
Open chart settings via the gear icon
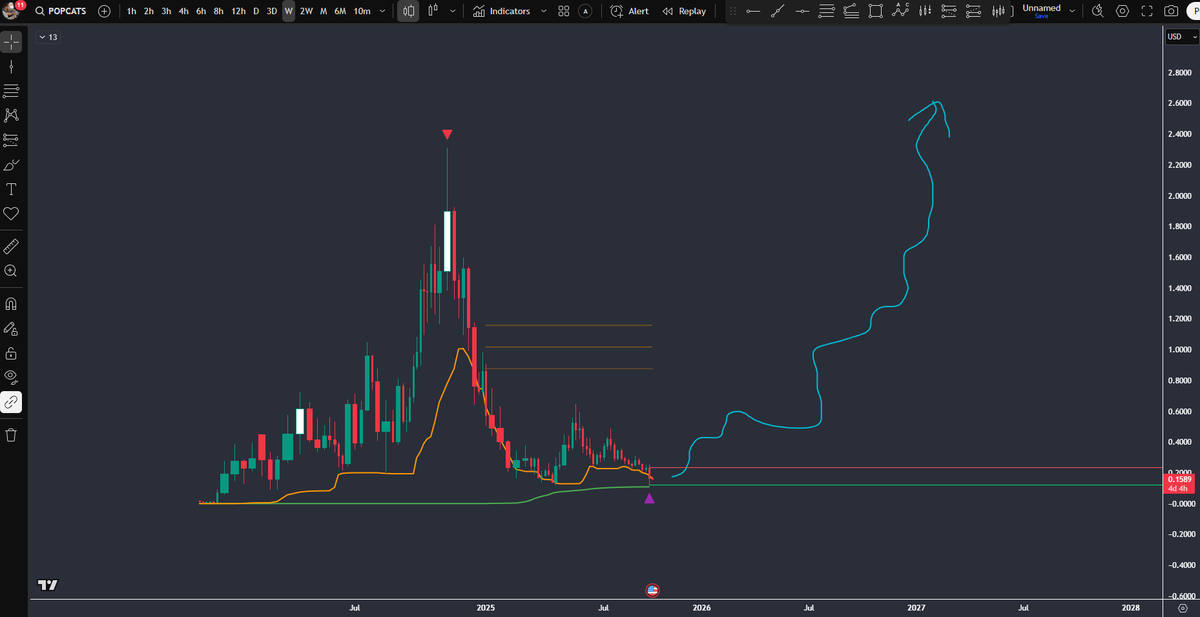tap(1122, 11)
